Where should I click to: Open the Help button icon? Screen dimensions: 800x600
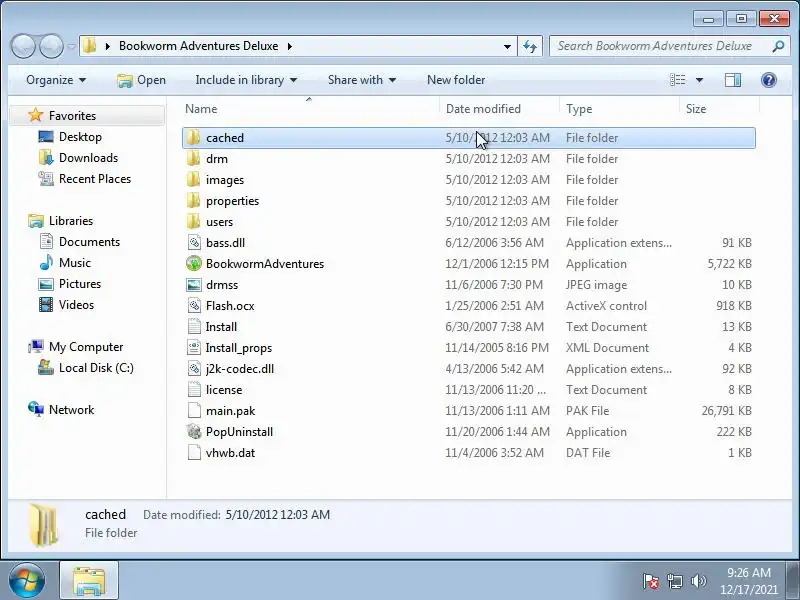point(768,80)
